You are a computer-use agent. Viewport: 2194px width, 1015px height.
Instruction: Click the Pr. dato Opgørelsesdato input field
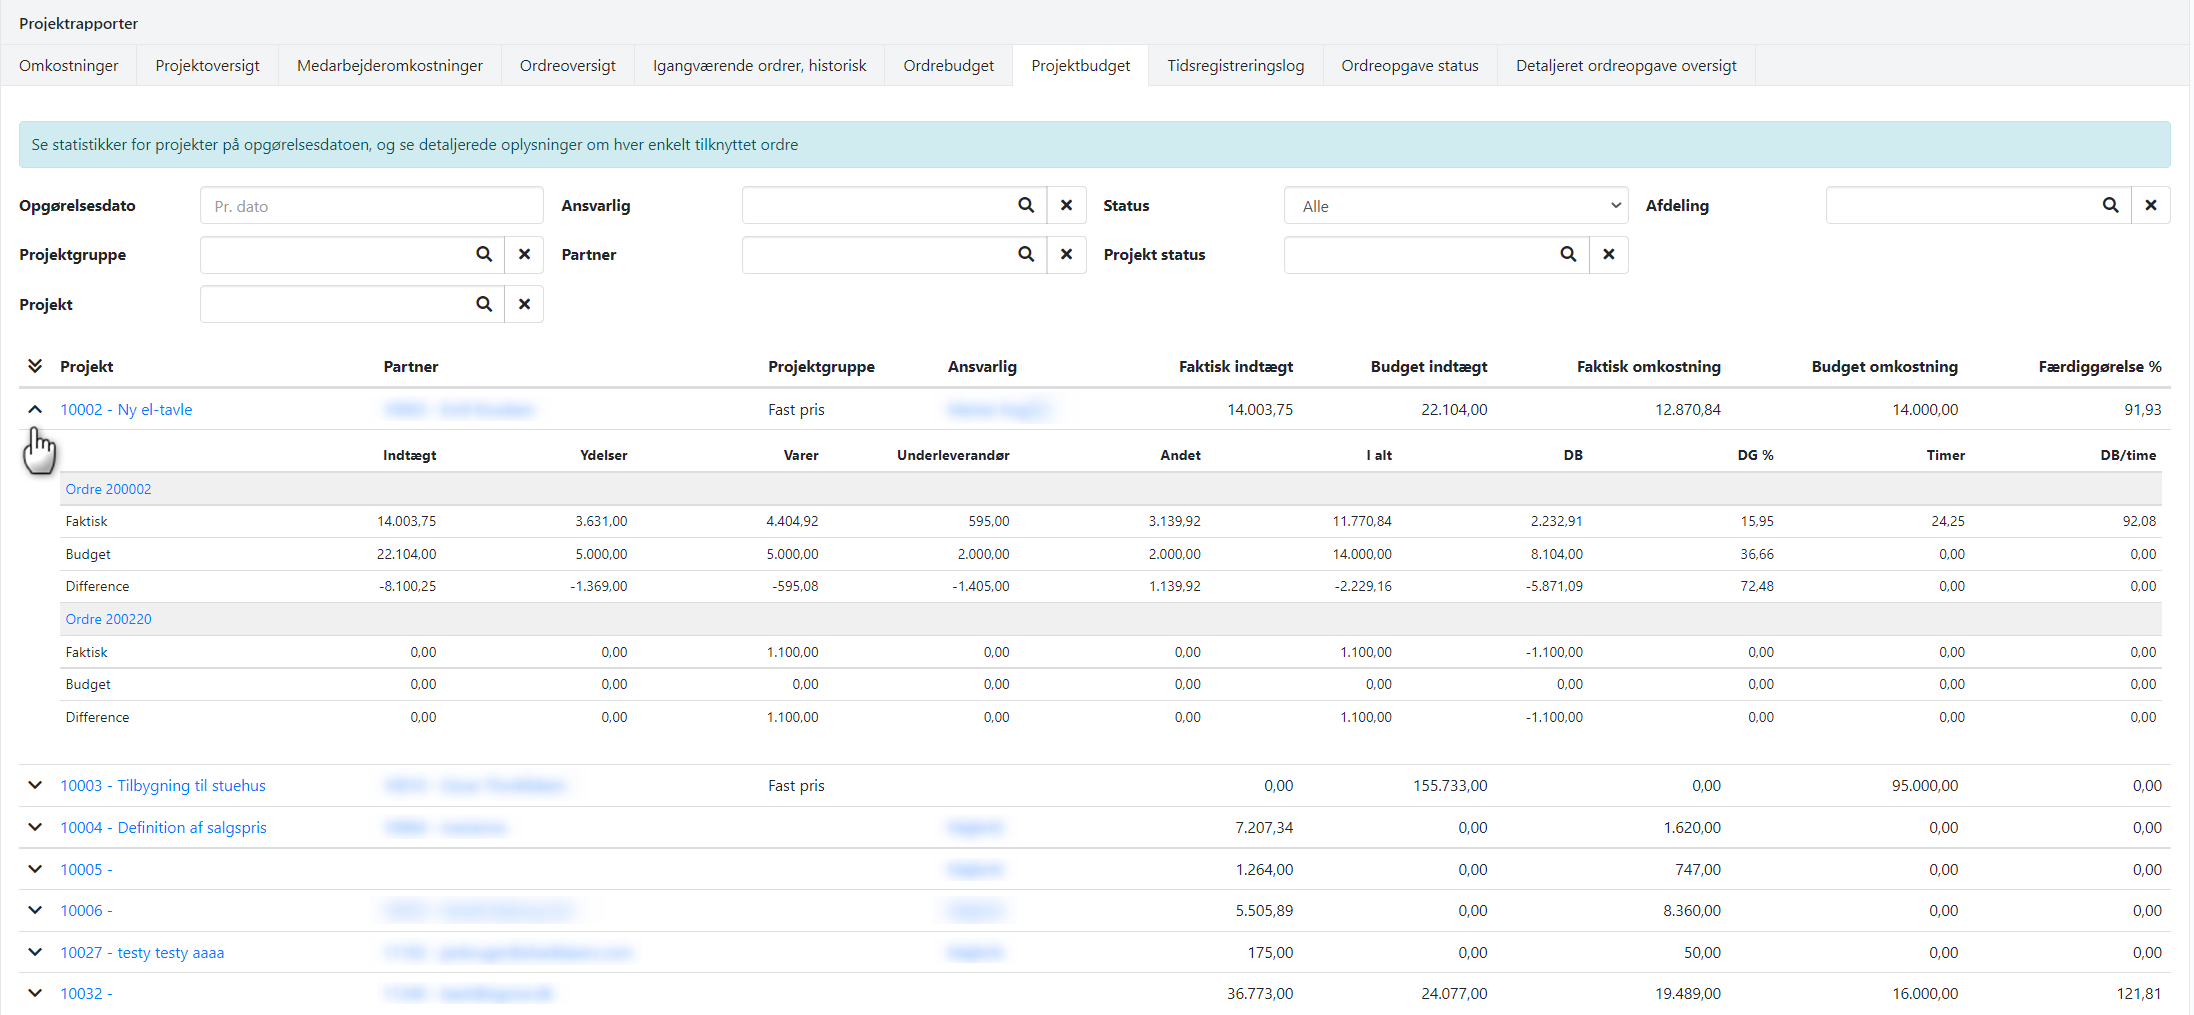pos(370,205)
